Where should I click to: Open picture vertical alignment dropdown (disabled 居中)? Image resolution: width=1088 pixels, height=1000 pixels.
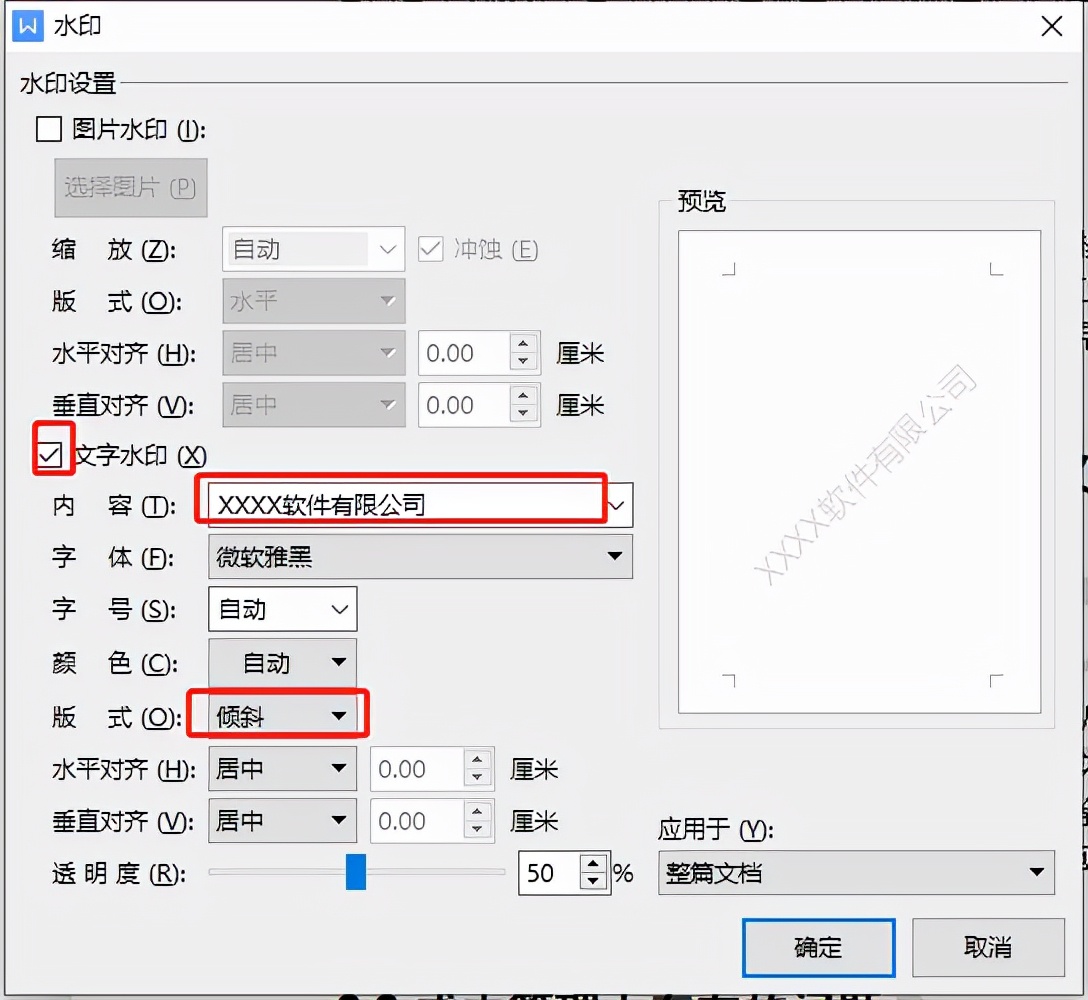tap(314, 405)
